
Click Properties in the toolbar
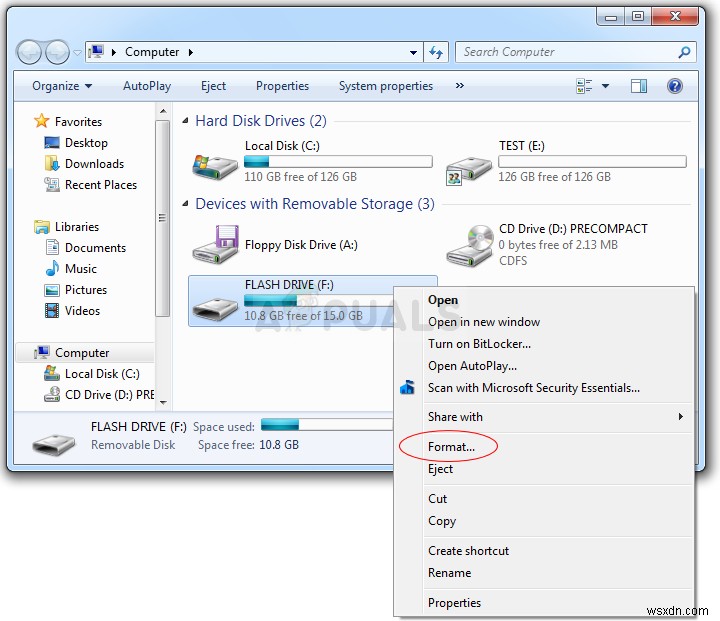[282, 86]
